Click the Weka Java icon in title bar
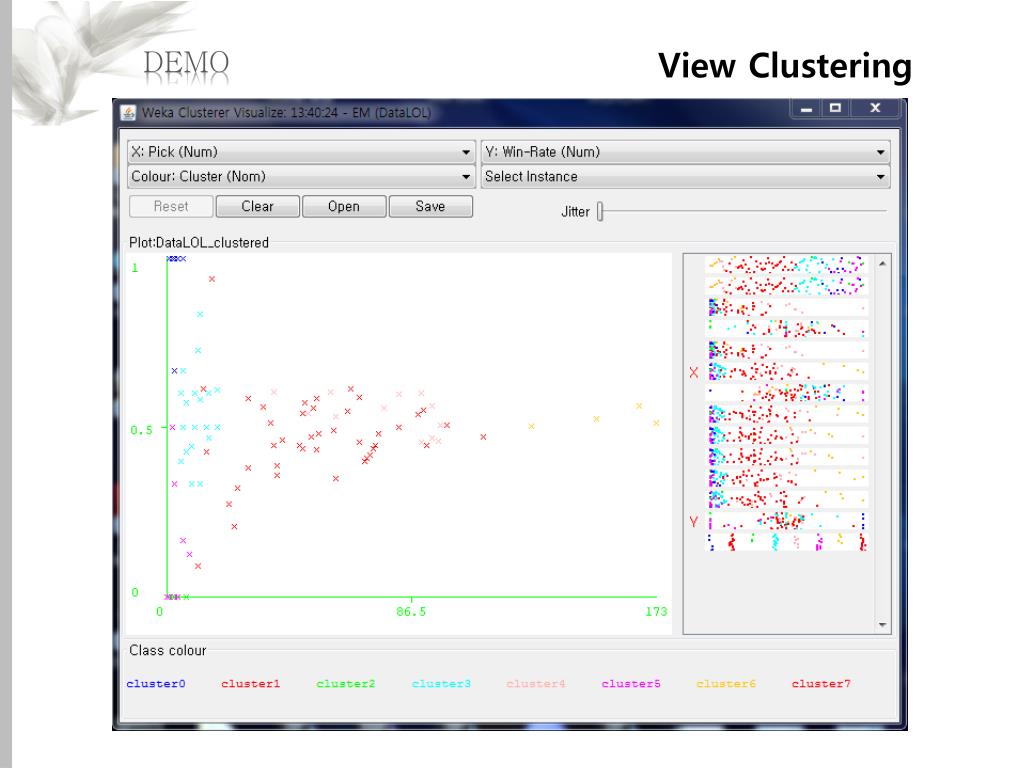Screen dimensions: 1024x768 click(x=129, y=113)
